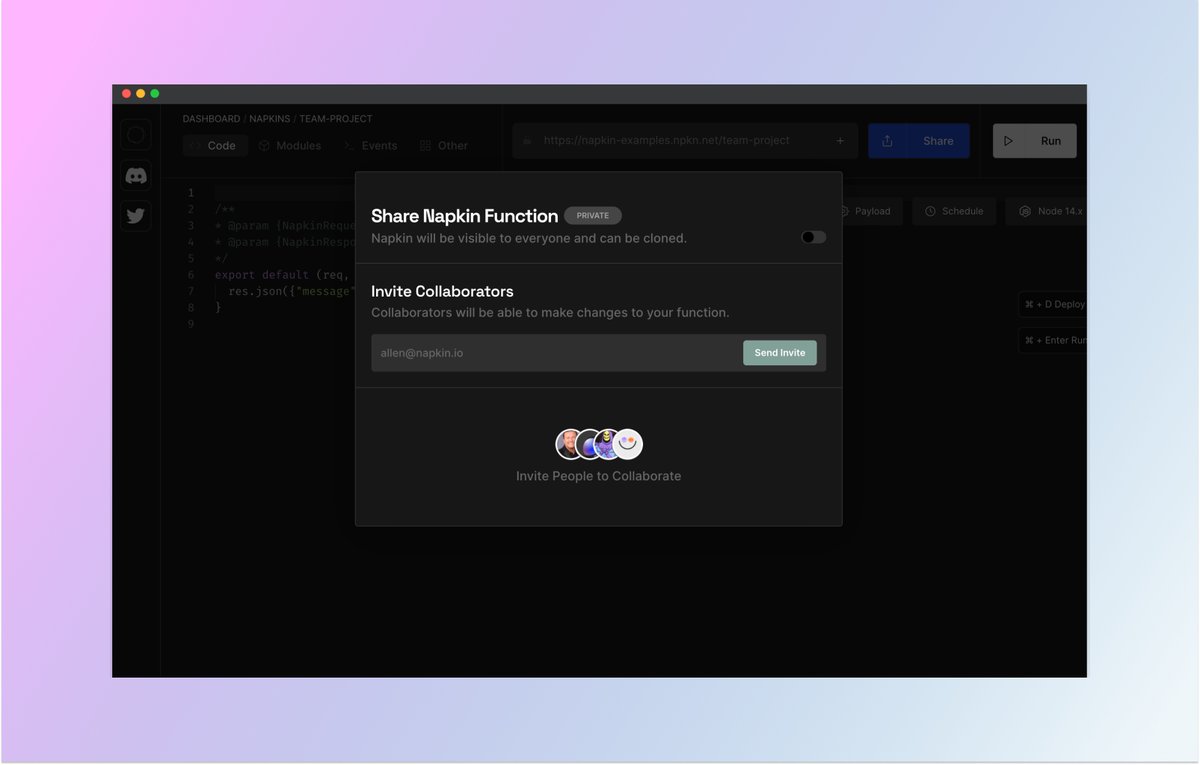Click line number 6 in editor
Screen dimensions: 1200x765
191,275
